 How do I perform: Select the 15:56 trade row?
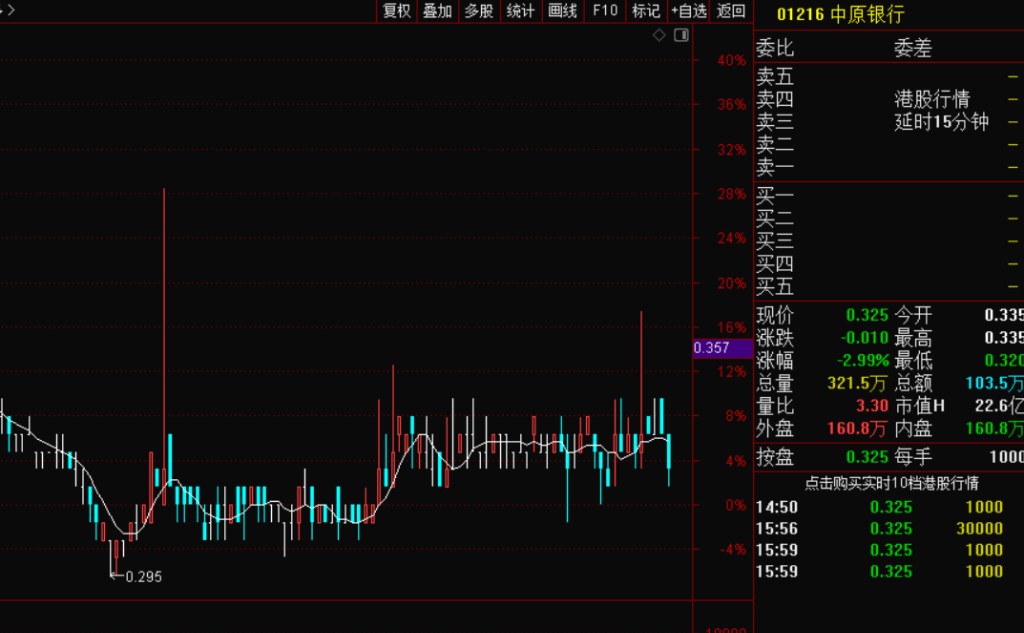click(x=889, y=528)
